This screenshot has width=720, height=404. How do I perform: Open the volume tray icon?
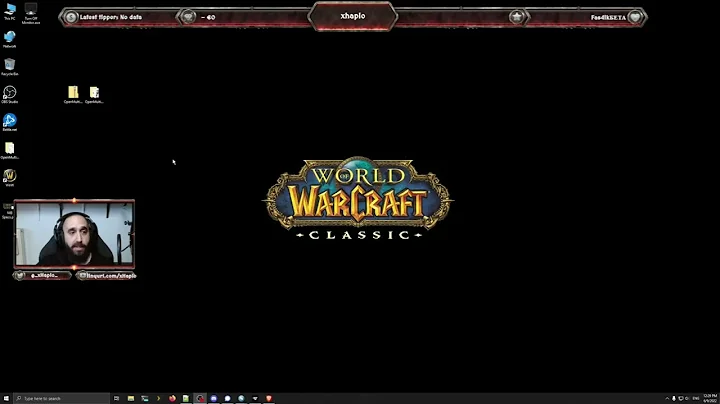(x=687, y=398)
